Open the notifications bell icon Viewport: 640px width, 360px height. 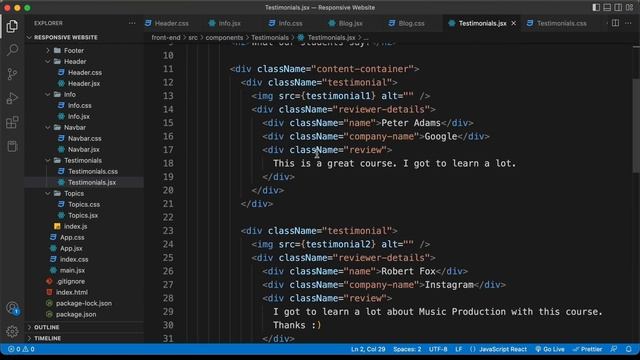(629, 349)
